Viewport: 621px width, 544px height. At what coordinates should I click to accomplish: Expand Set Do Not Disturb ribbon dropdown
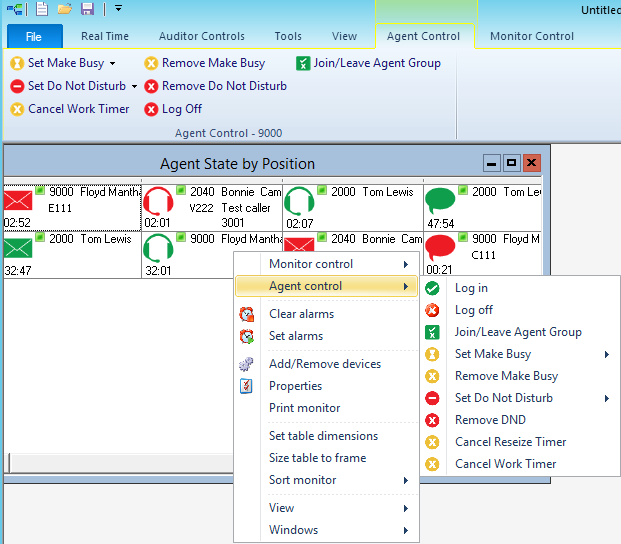click(x=134, y=87)
